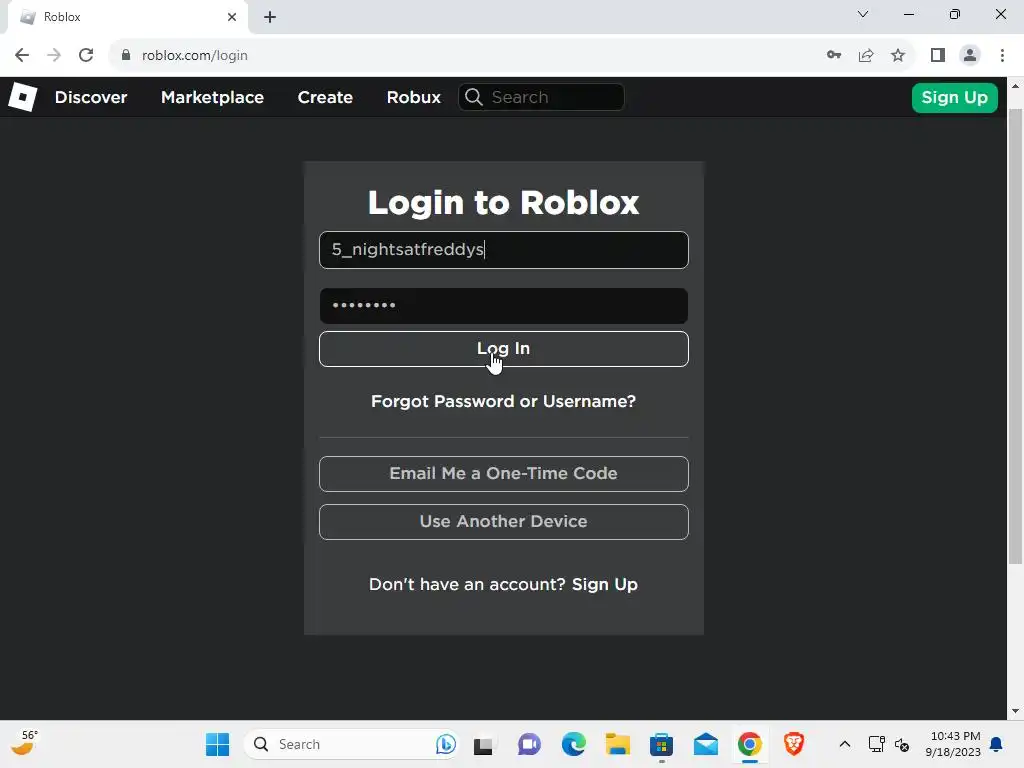Open the Mail app from taskbar
The image size is (1024, 768).
pyautogui.click(x=706, y=744)
